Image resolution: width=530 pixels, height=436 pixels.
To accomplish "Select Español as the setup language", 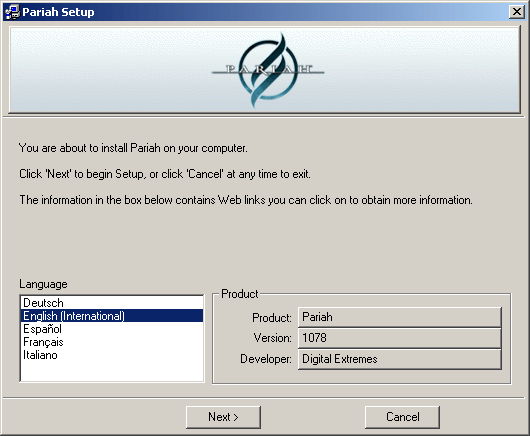I will point(112,329).
